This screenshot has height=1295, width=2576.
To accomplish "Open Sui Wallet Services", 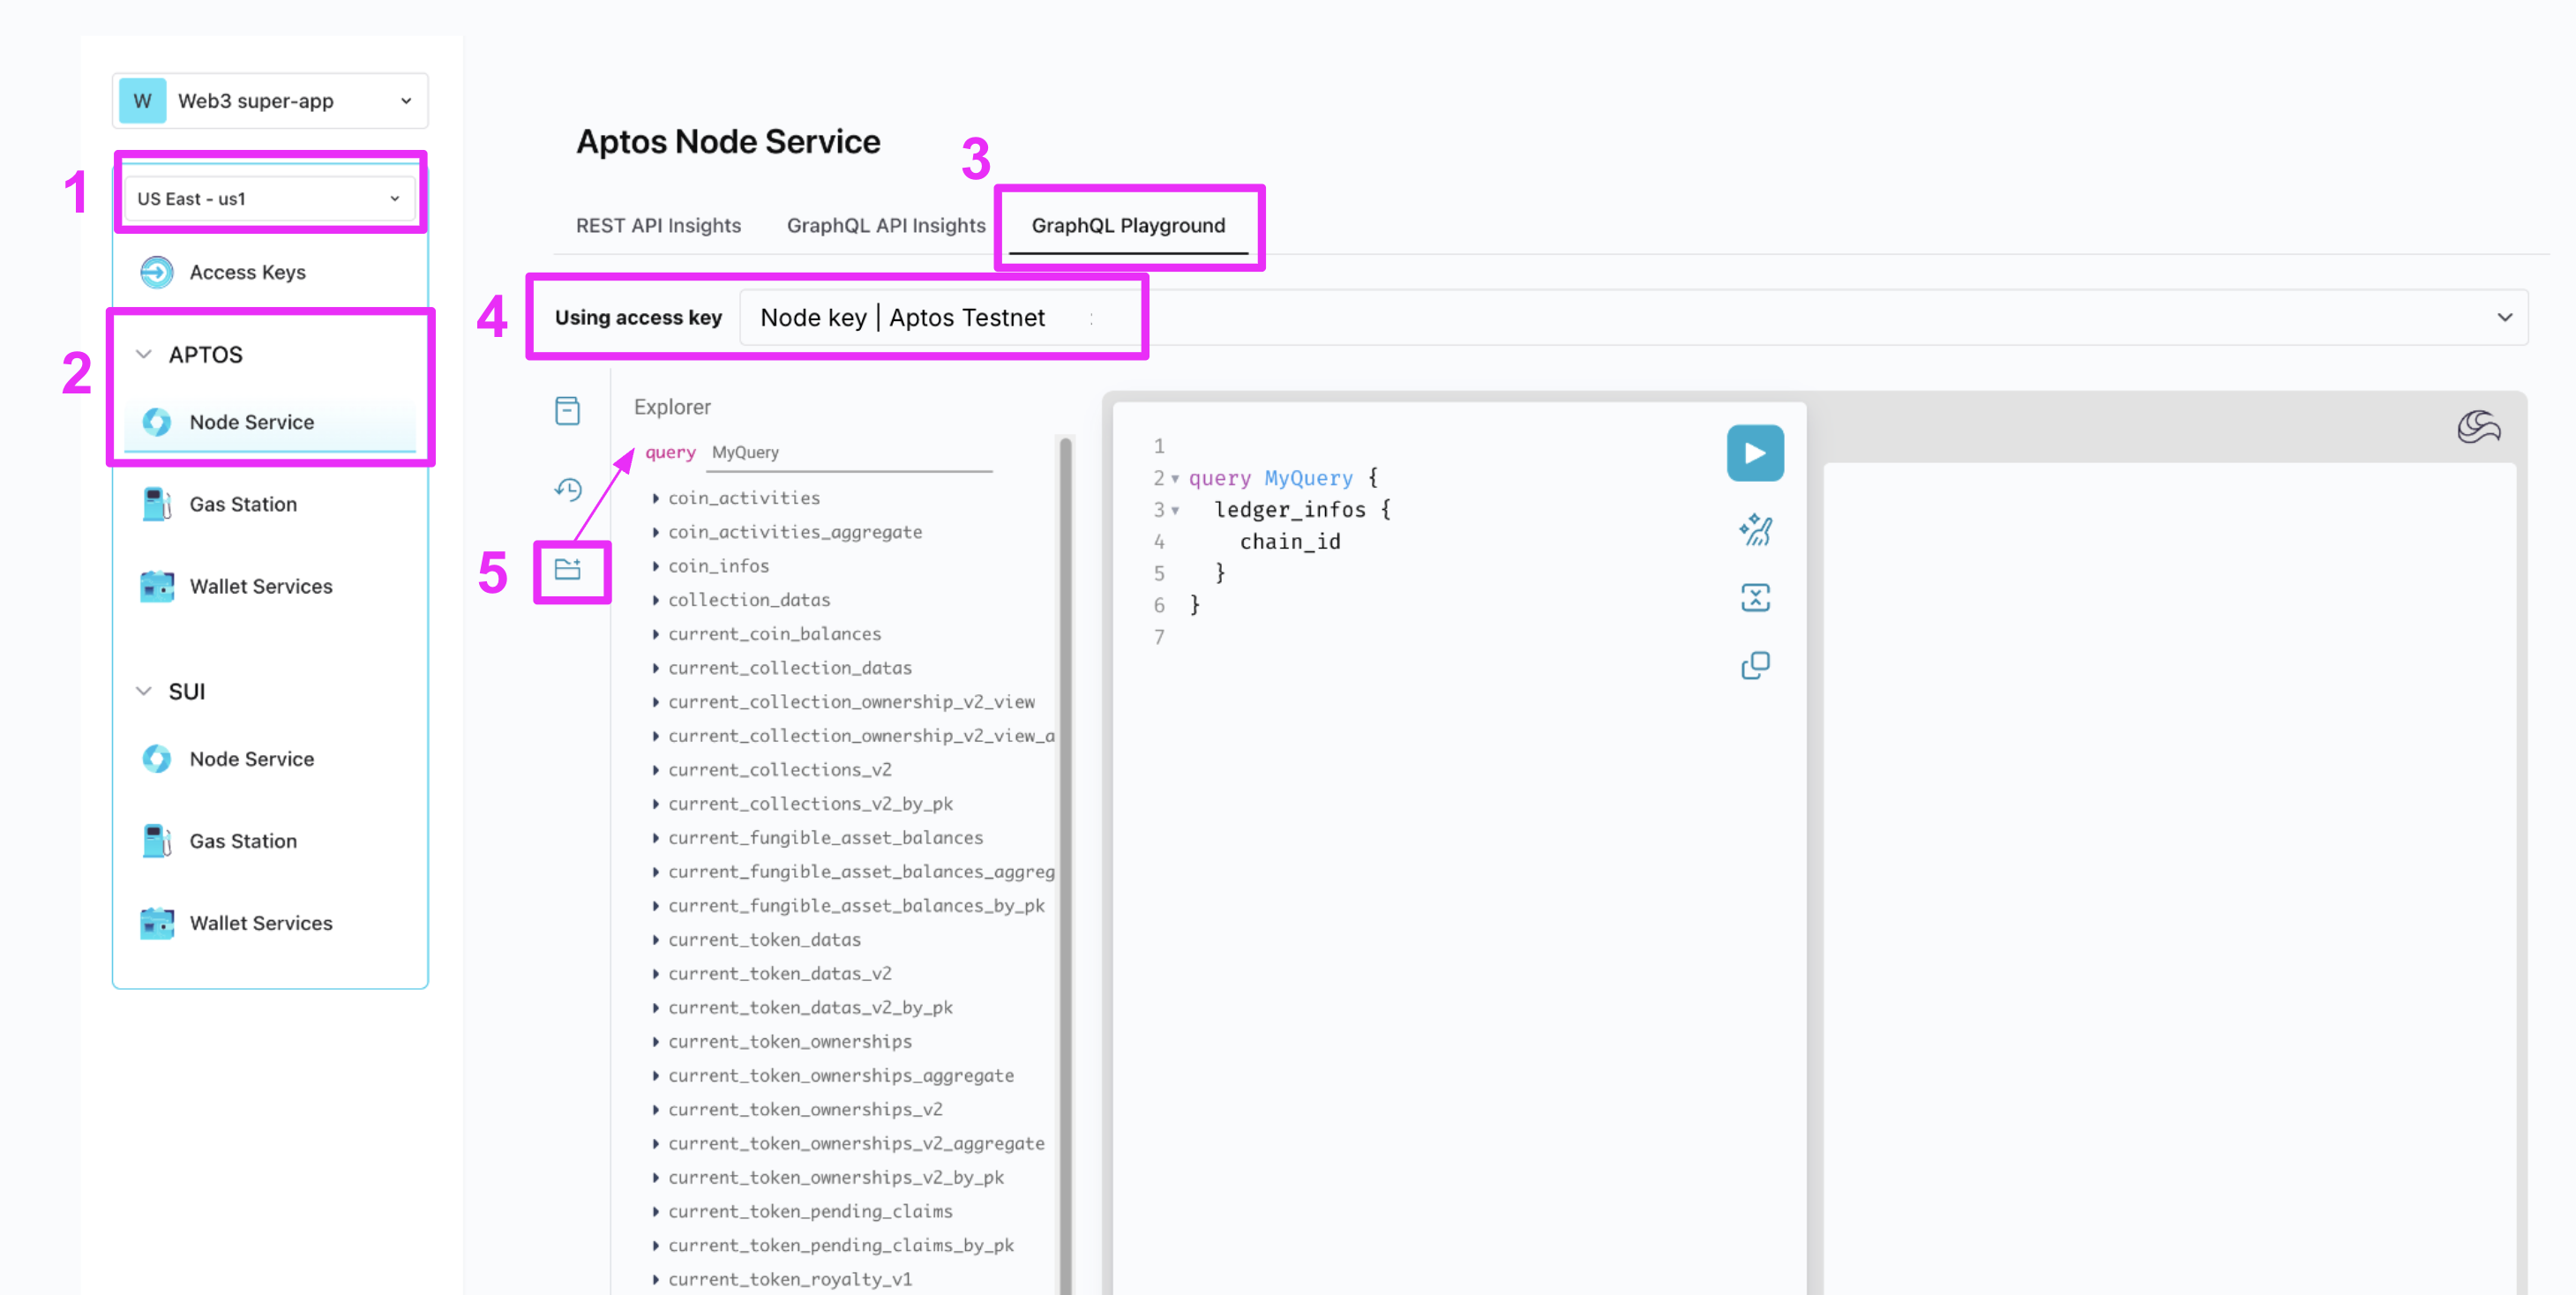I will click(260, 923).
